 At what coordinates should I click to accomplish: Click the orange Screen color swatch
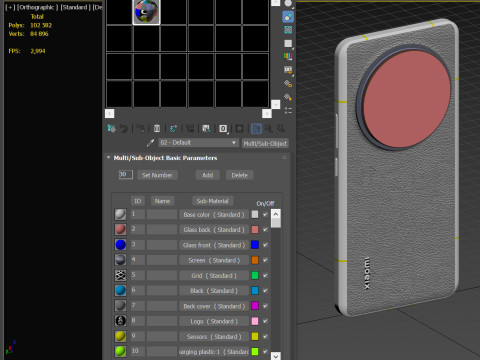click(x=255, y=260)
